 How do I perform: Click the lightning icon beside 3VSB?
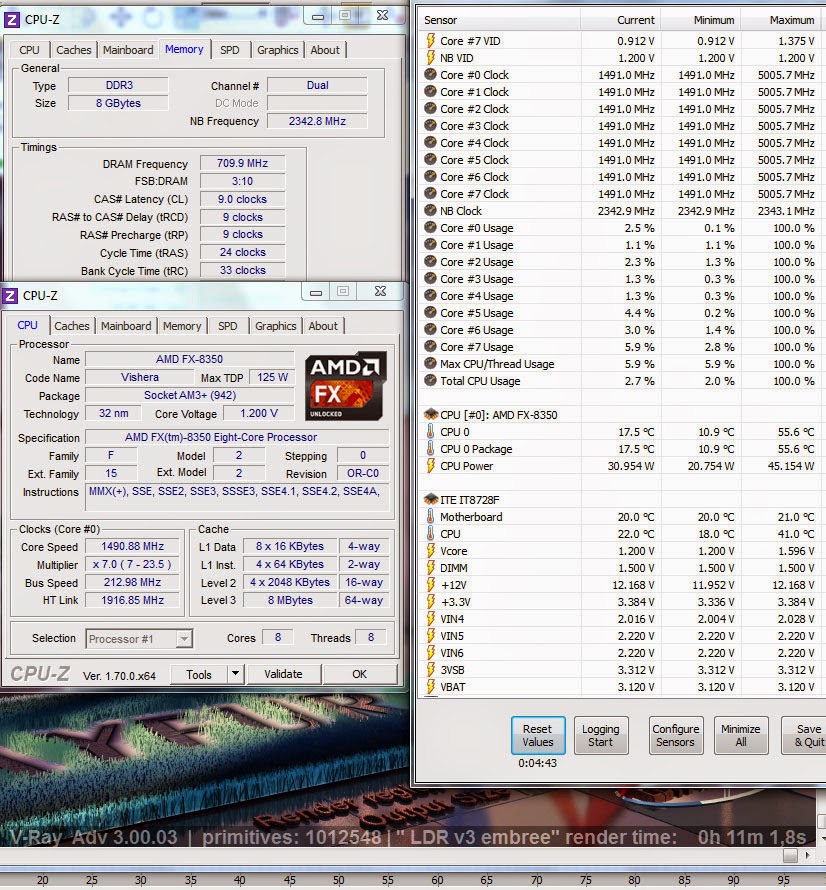[x=430, y=670]
